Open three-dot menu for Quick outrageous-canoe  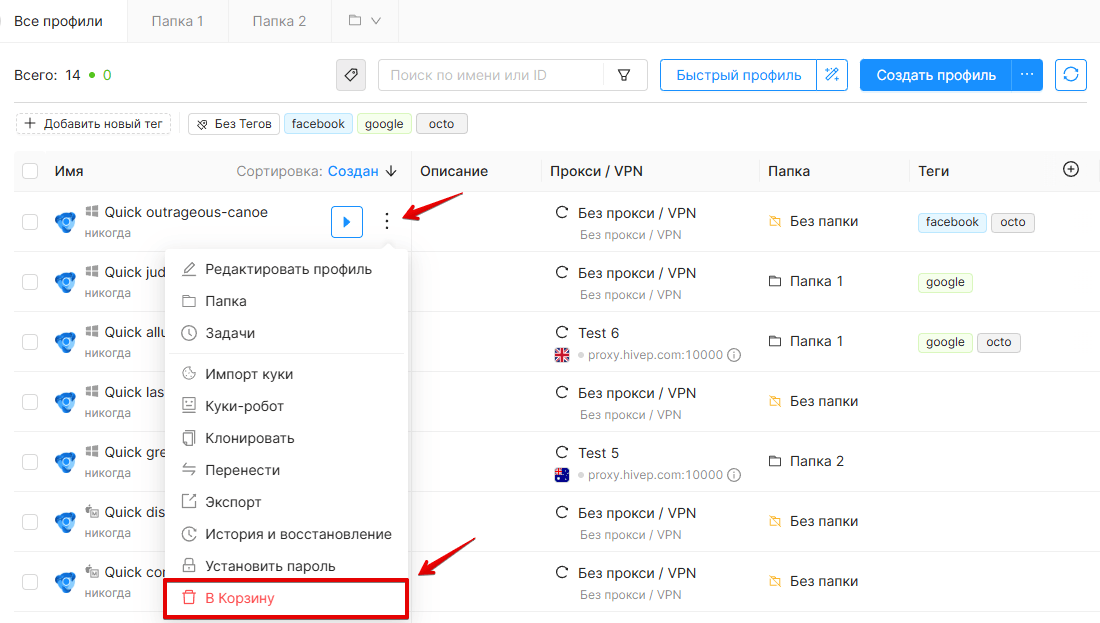(x=387, y=222)
